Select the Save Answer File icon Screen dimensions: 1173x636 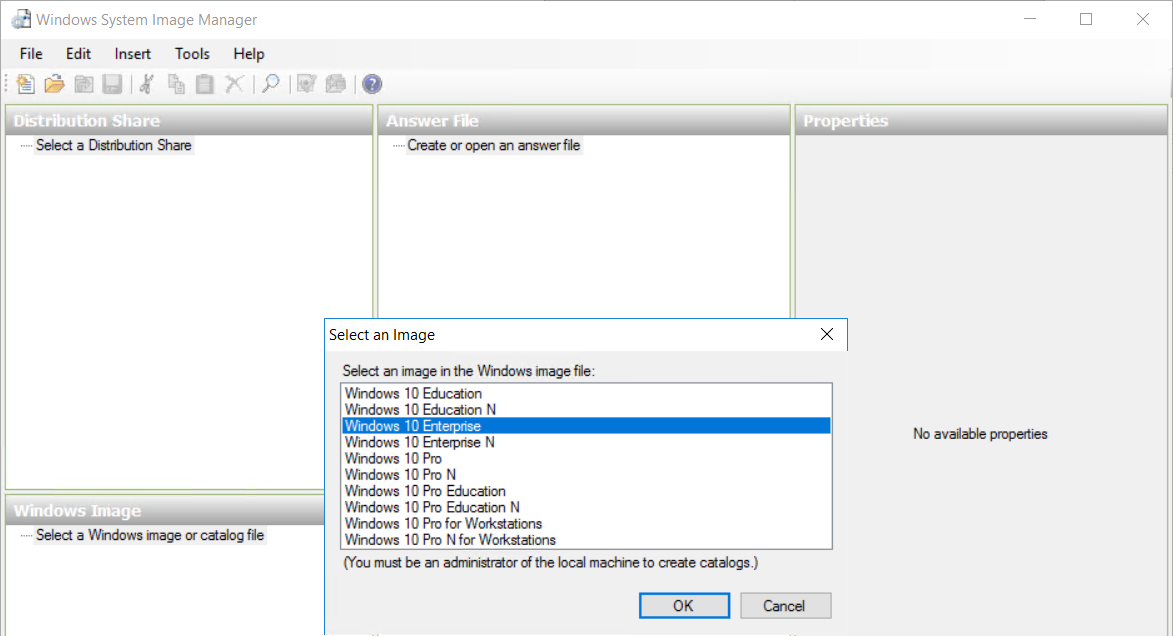click(112, 84)
